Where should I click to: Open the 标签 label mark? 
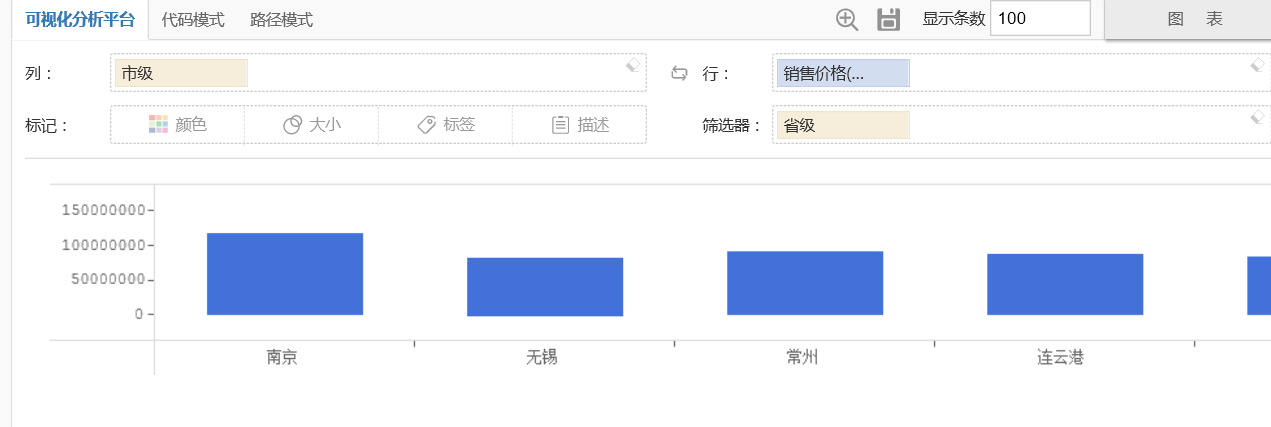[445, 125]
